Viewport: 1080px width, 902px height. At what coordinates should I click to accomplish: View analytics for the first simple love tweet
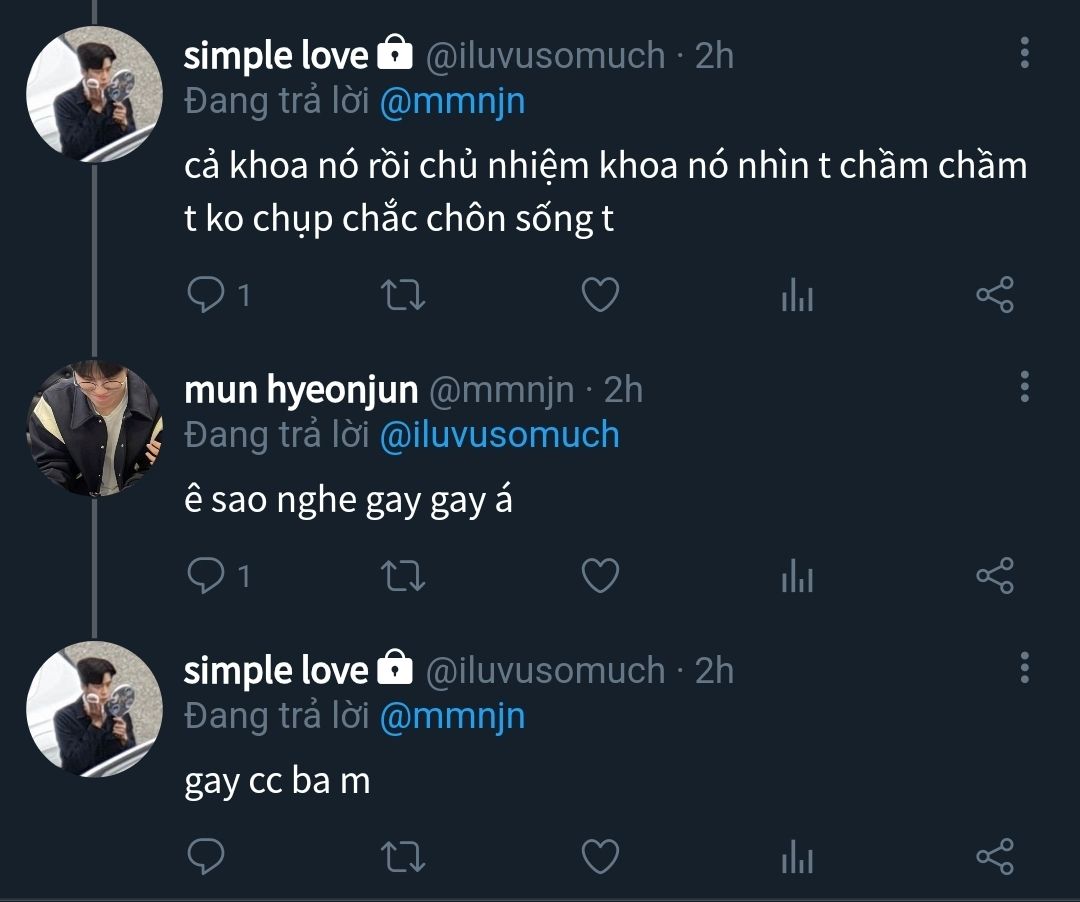[797, 296]
